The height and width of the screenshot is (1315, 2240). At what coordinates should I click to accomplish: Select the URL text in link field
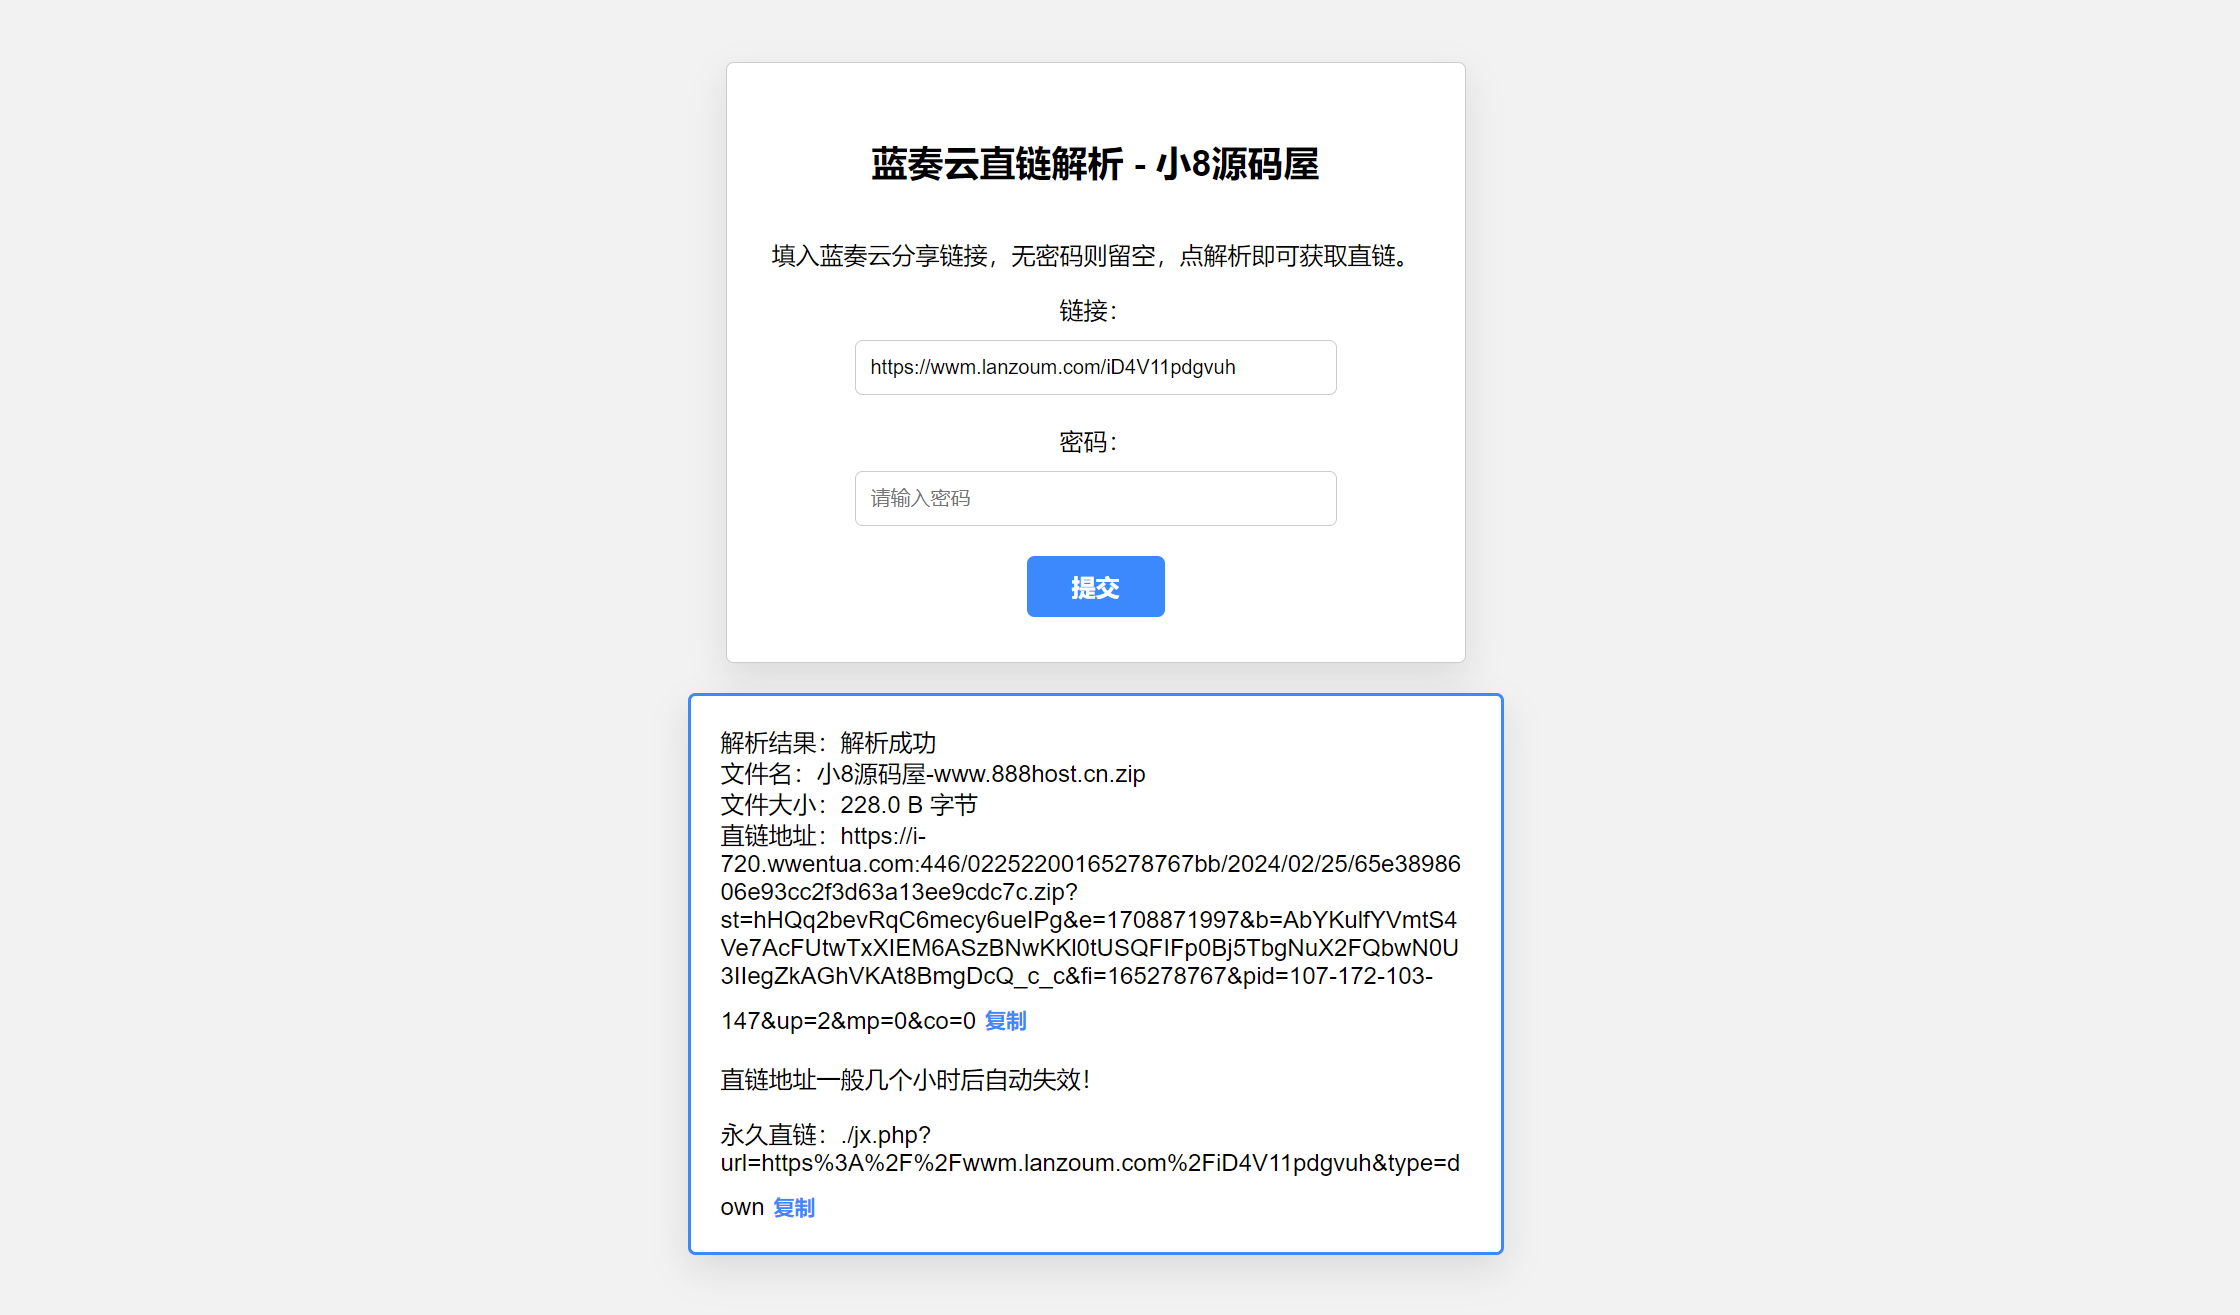click(x=1096, y=368)
